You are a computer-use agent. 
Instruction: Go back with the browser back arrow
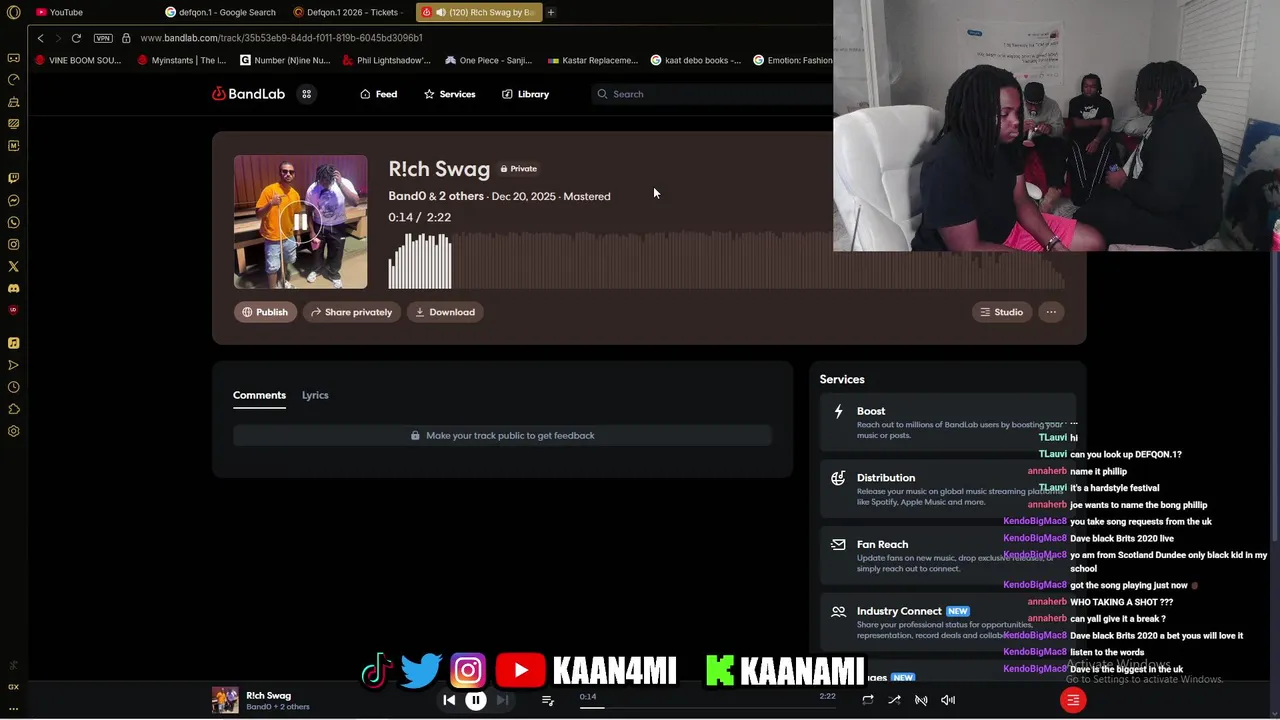40,38
